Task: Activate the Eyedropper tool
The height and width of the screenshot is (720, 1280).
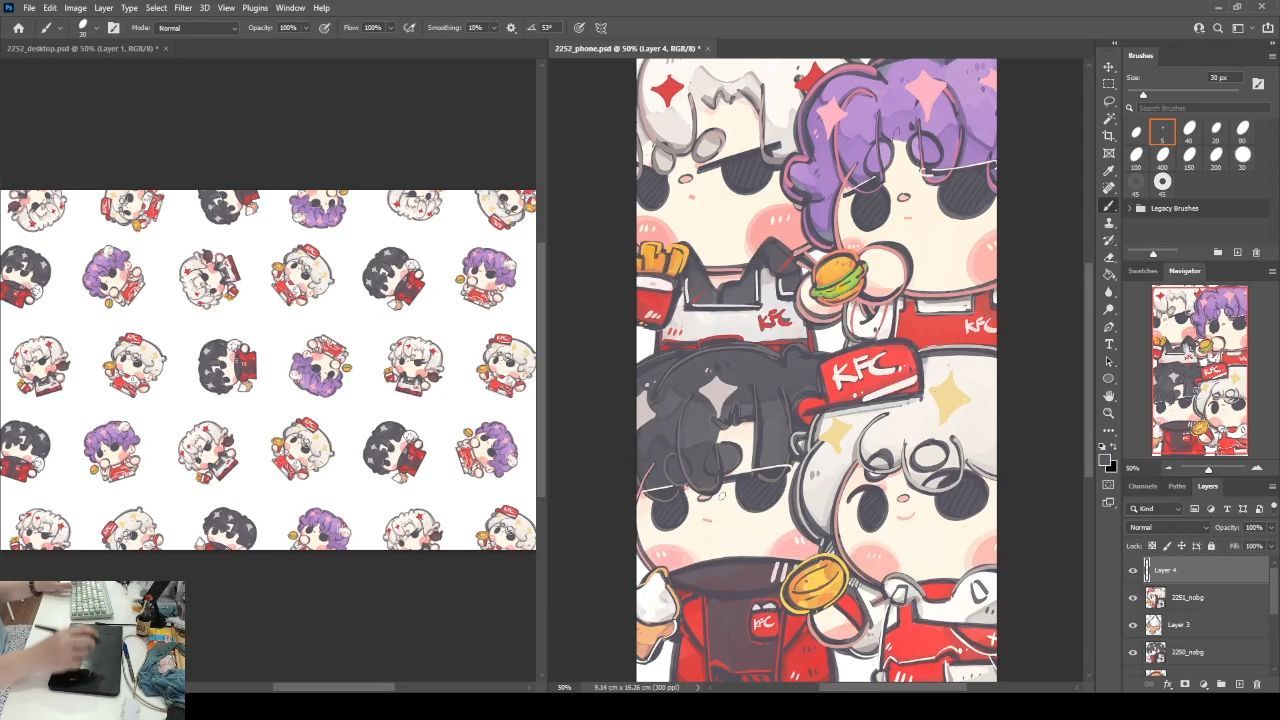Action: [1108, 171]
